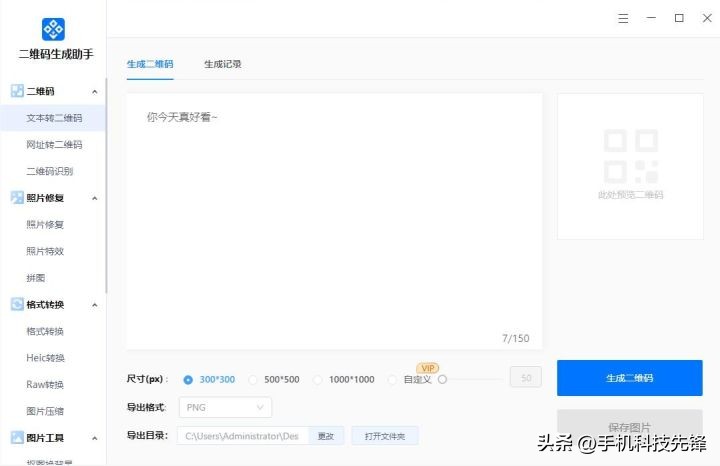This screenshot has width=720, height=466.
Task: Open 网址转二维码 in the sidebar
Action: click(x=54, y=145)
